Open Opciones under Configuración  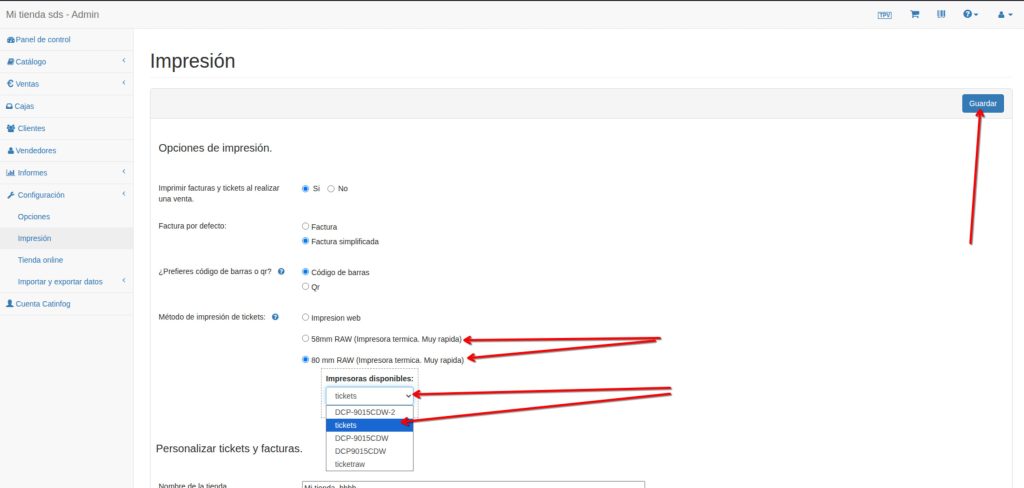click(x=33, y=216)
